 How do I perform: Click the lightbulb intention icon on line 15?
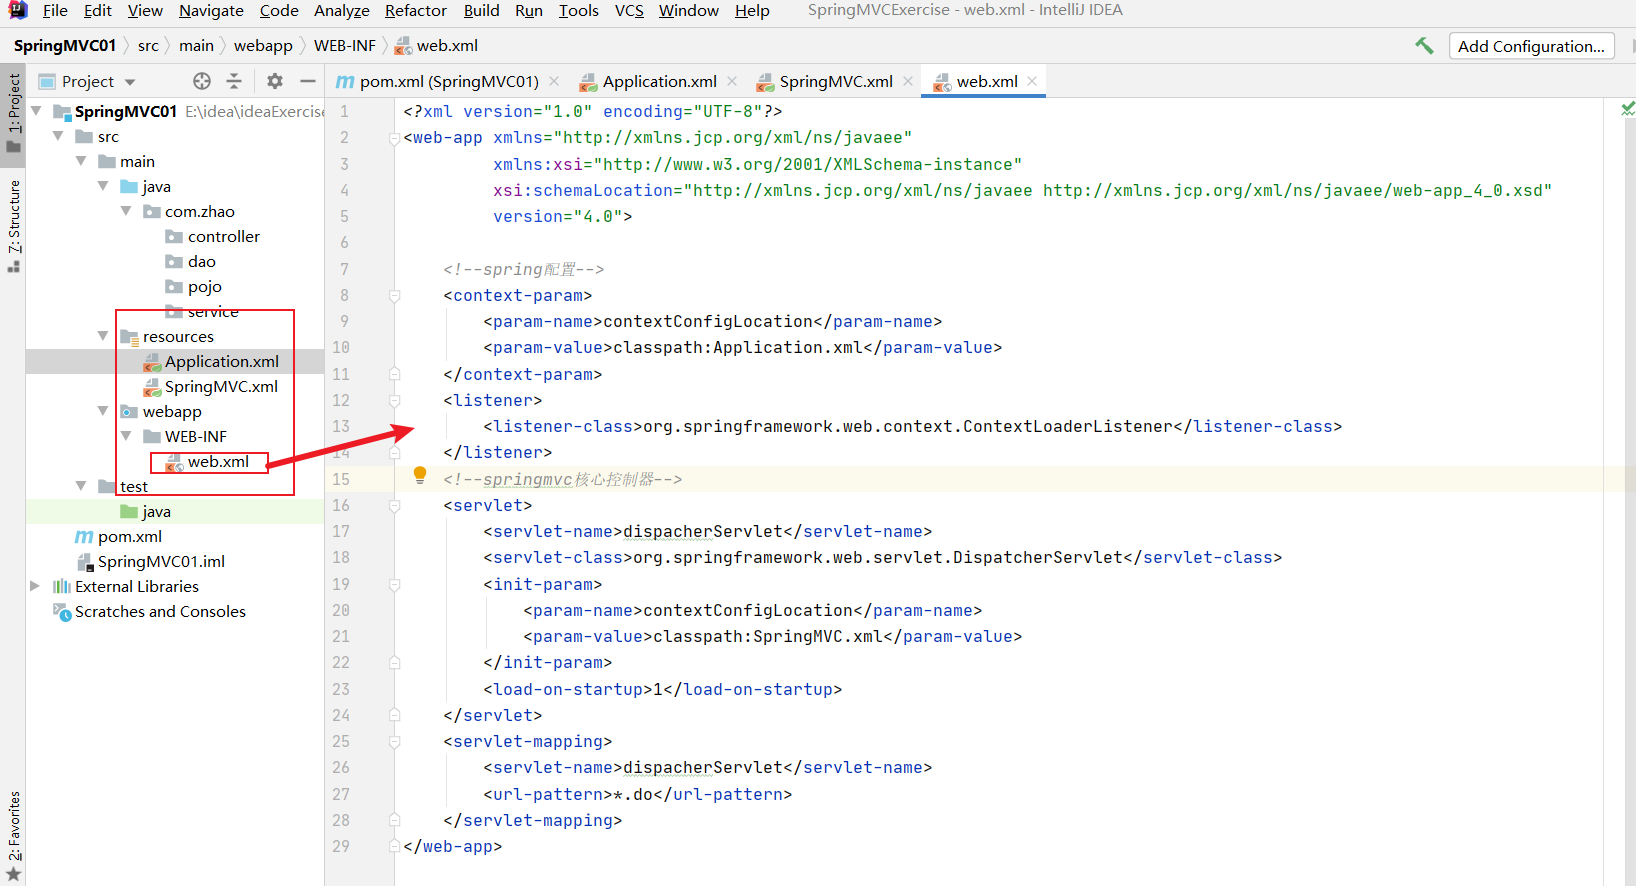pos(420,475)
